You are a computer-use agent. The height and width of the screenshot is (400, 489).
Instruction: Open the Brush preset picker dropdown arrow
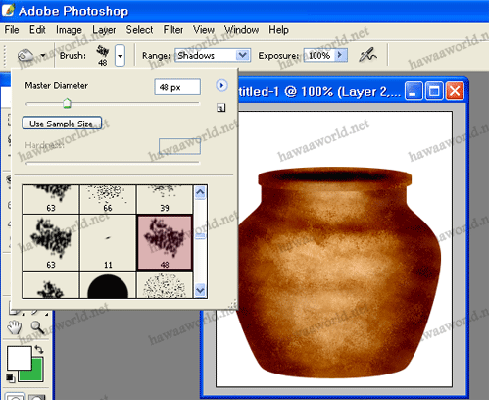pyautogui.click(x=120, y=55)
